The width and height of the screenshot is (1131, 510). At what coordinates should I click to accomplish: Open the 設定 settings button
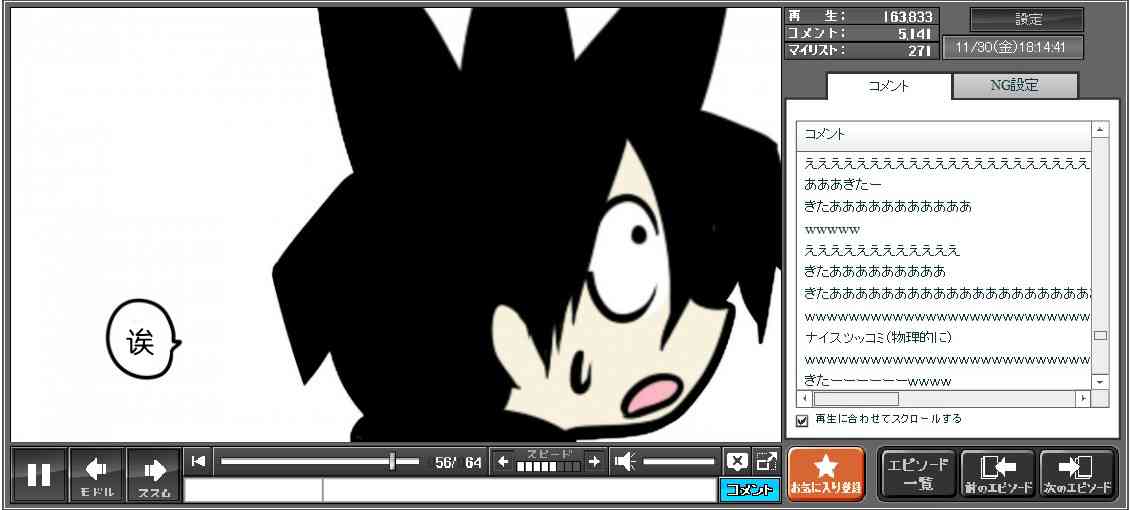(1027, 20)
